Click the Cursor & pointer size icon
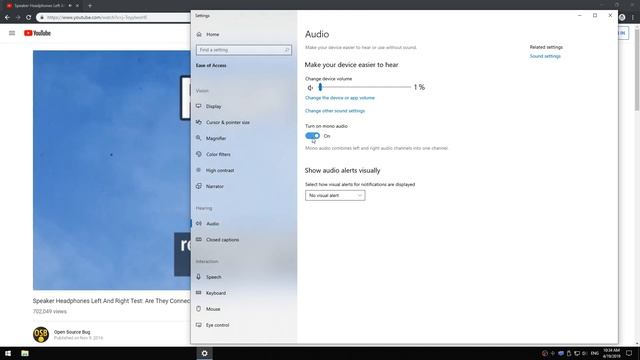The width and height of the screenshot is (640, 360). [199, 122]
